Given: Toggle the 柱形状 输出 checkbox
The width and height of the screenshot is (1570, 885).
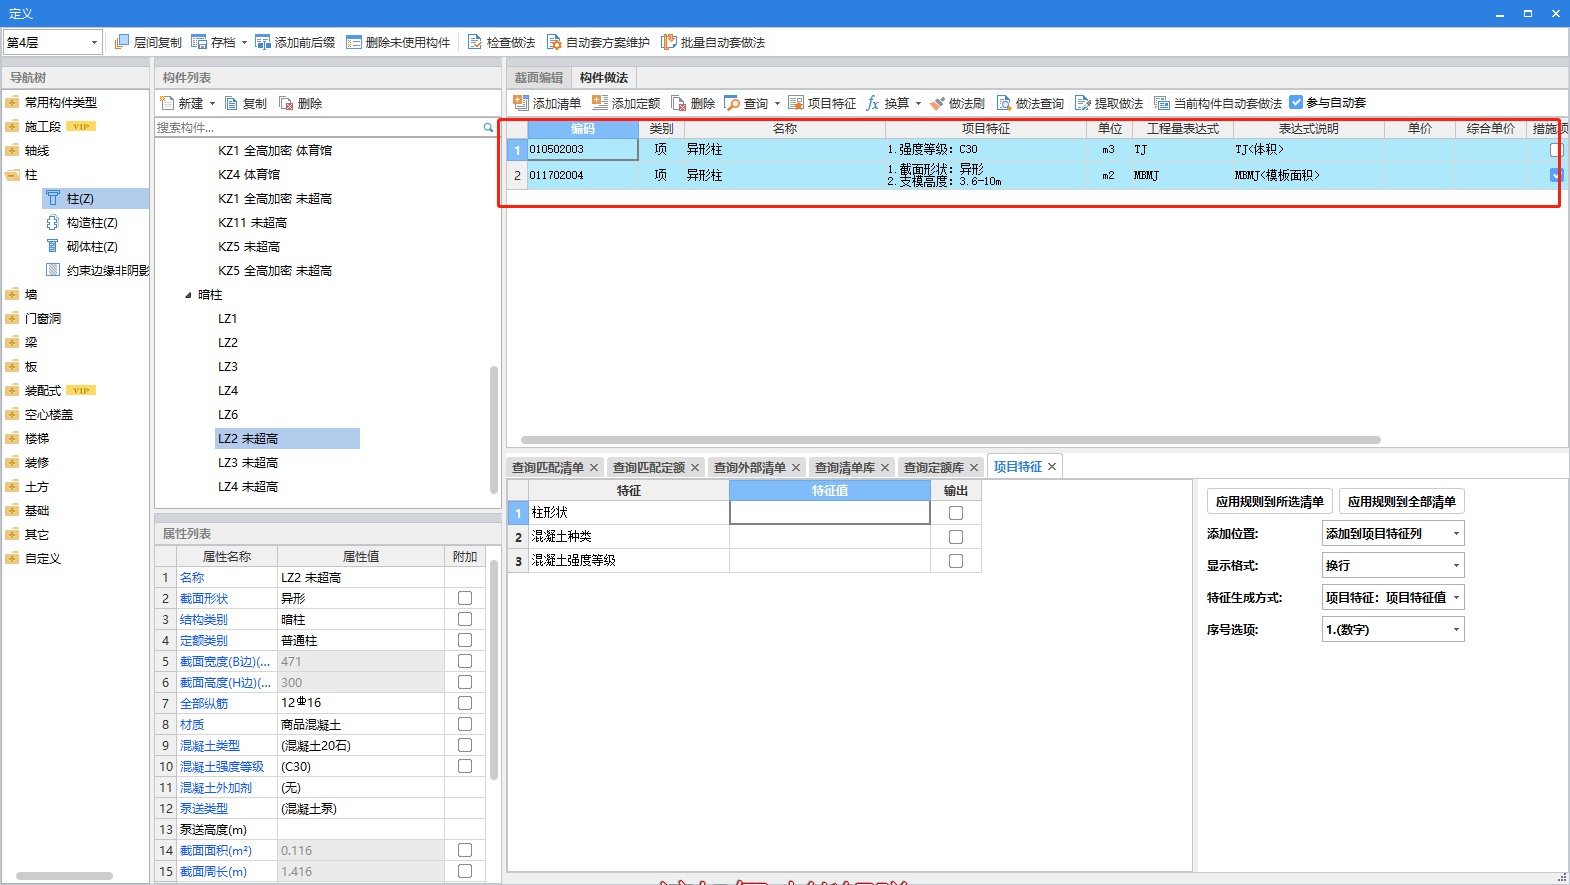Looking at the screenshot, I should [956, 513].
